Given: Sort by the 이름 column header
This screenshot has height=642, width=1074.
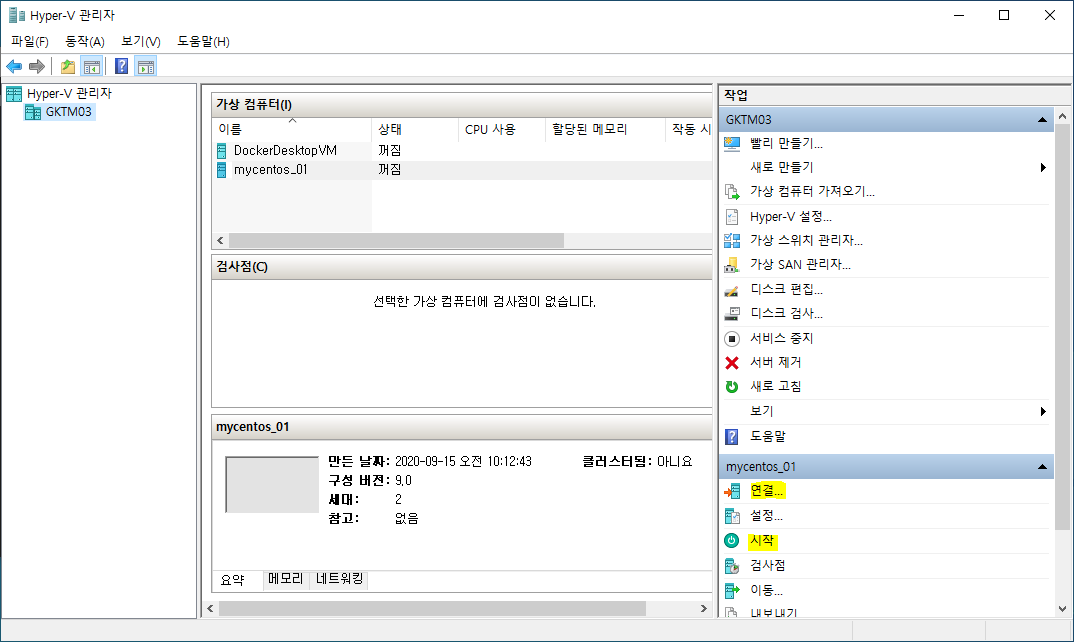Looking at the screenshot, I should (292, 129).
